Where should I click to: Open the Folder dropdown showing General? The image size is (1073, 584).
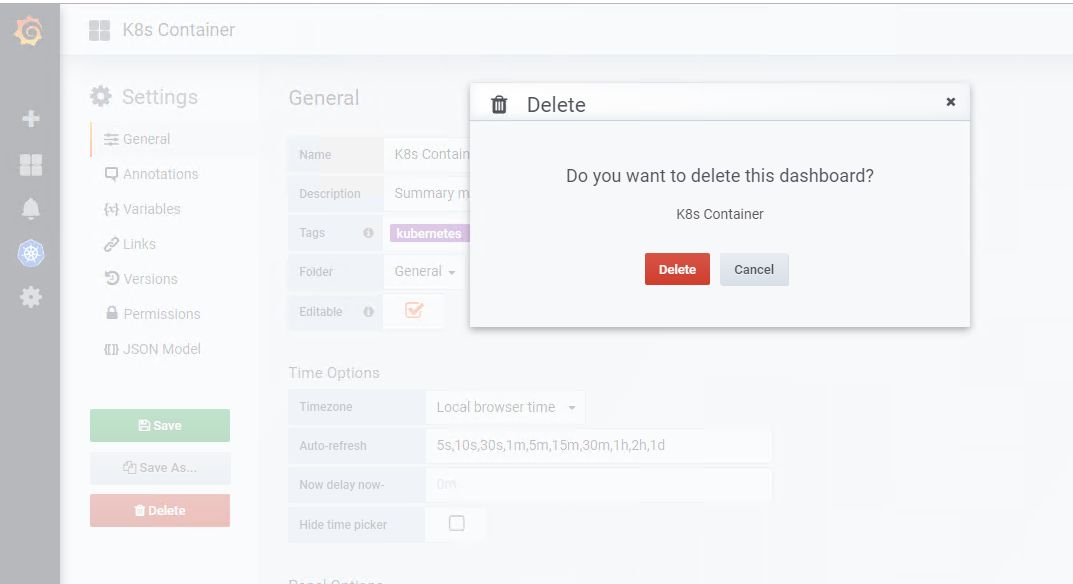424,272
